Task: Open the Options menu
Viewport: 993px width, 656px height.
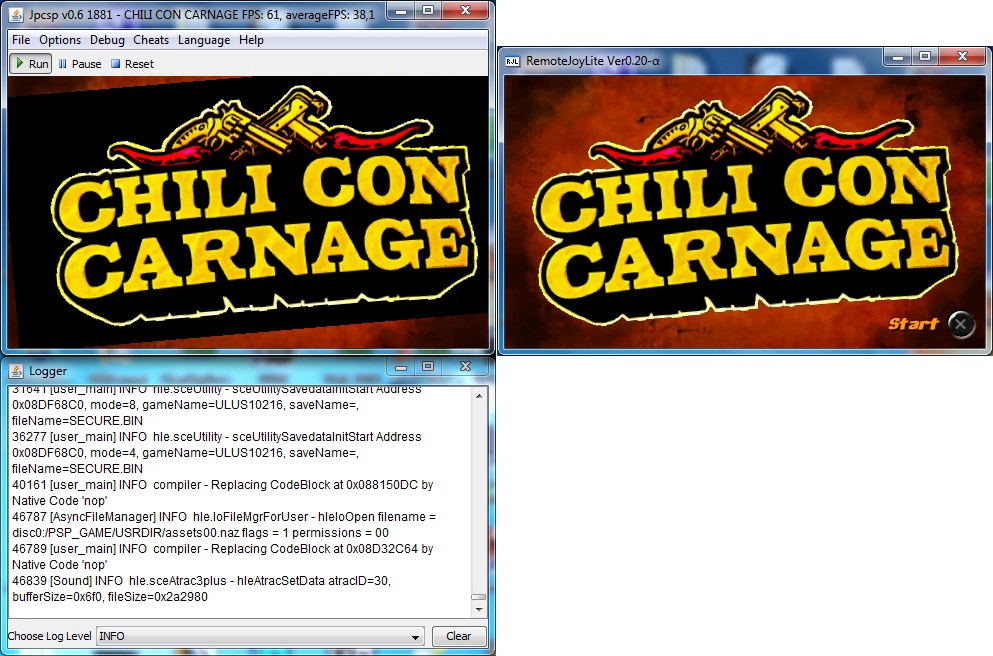Action: pos(60,40)
